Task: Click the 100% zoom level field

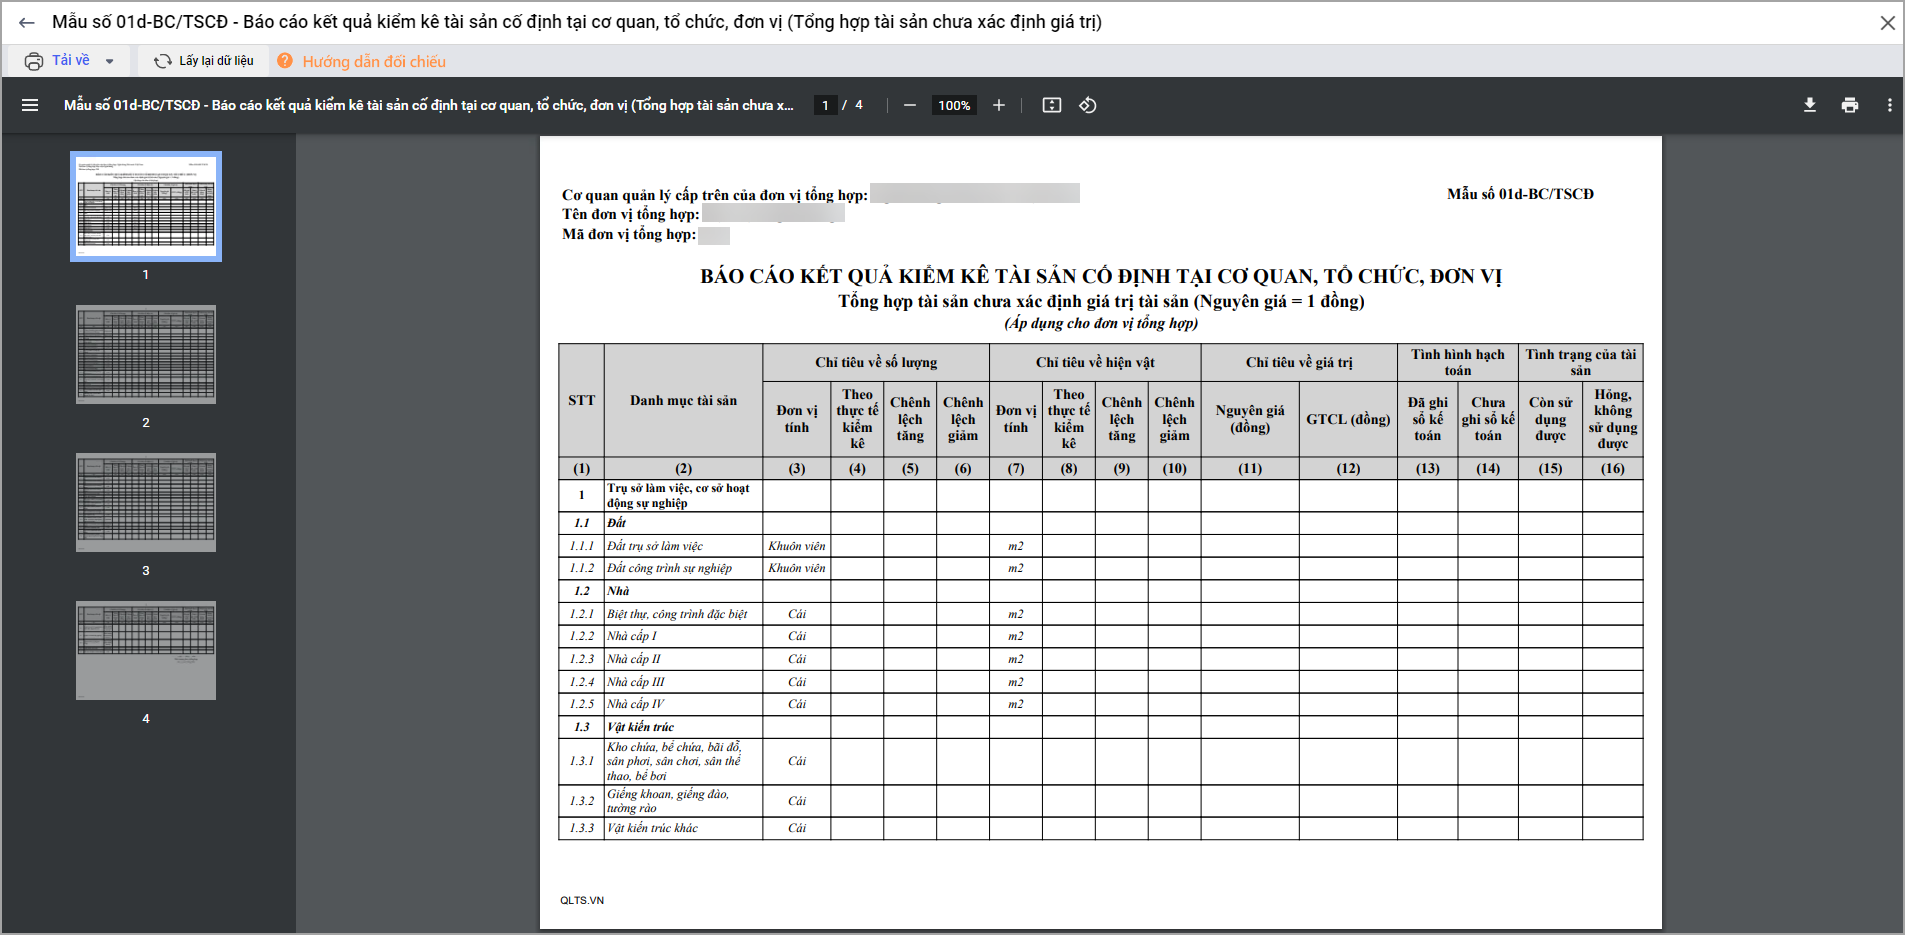Action: pos(954,105)
